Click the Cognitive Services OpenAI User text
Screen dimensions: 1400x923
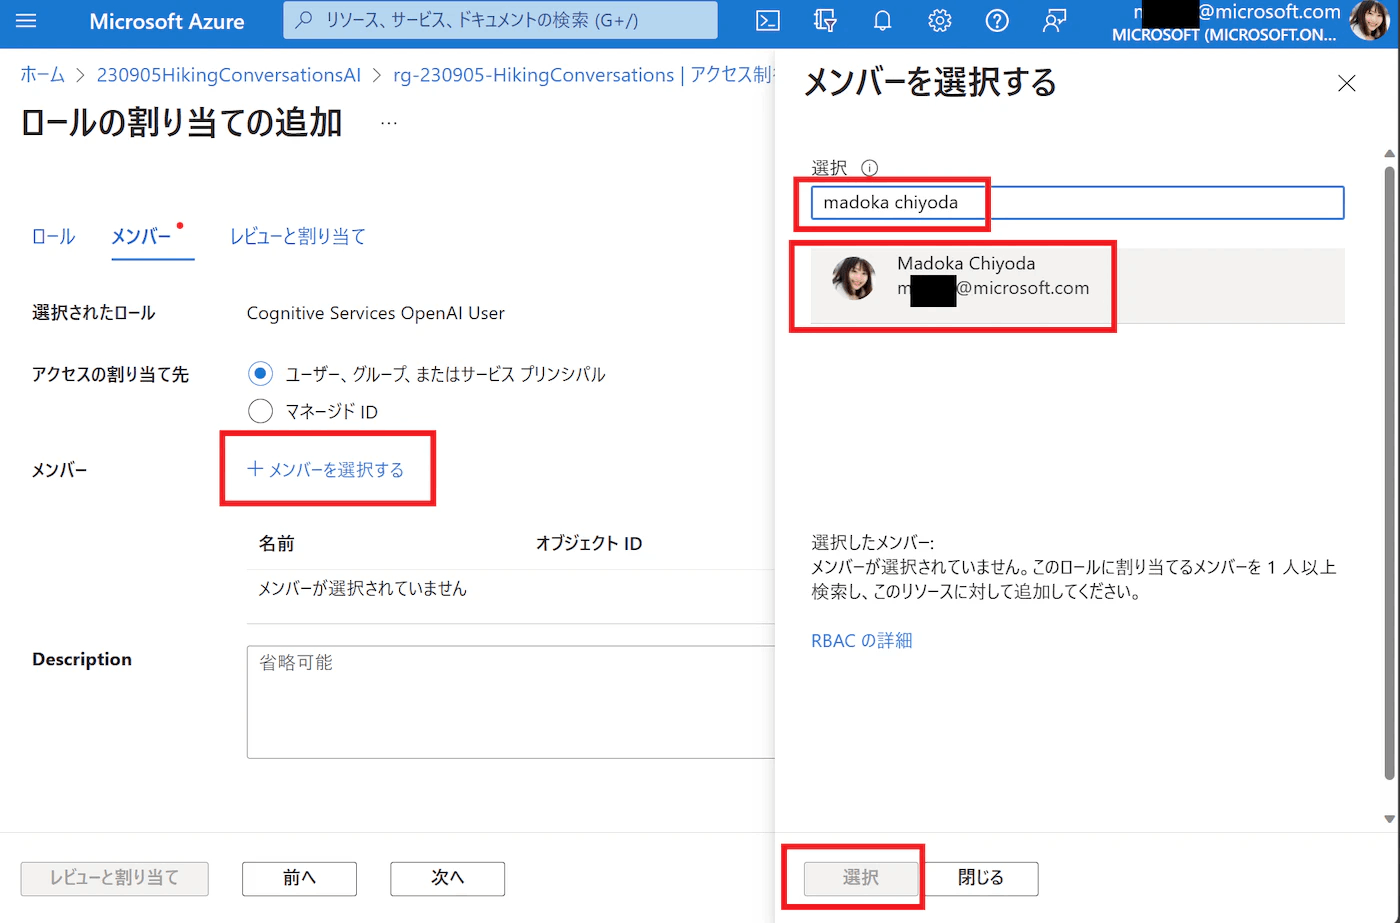376,313
